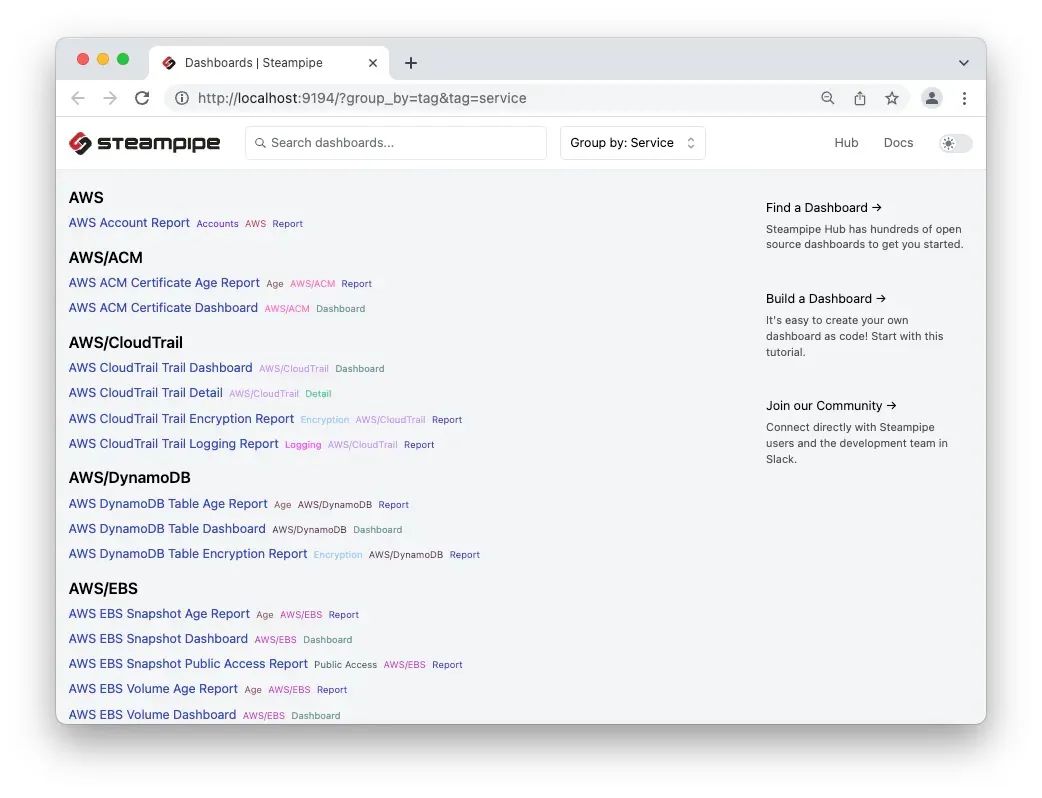This screenshot has height=798, width=1042.
Task: Open a new browser tab
Action: 411,63
